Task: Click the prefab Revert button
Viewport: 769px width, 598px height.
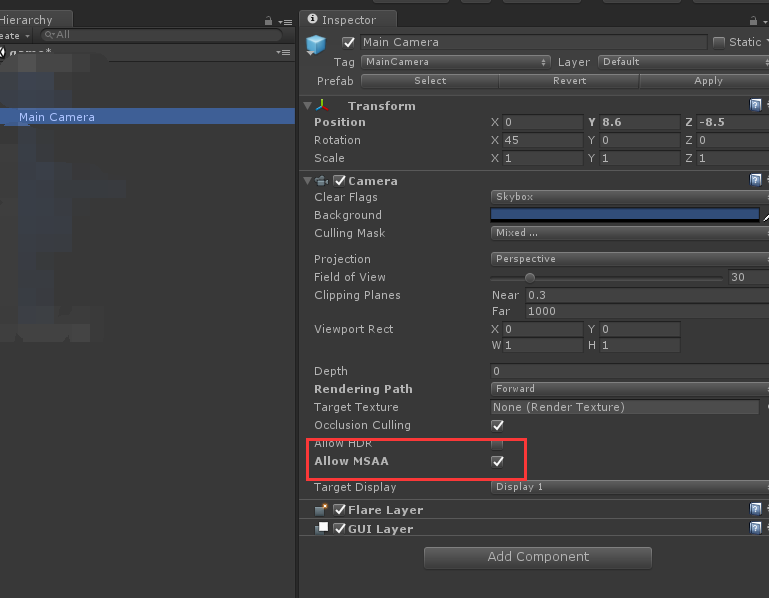Action: coord(569,81)
